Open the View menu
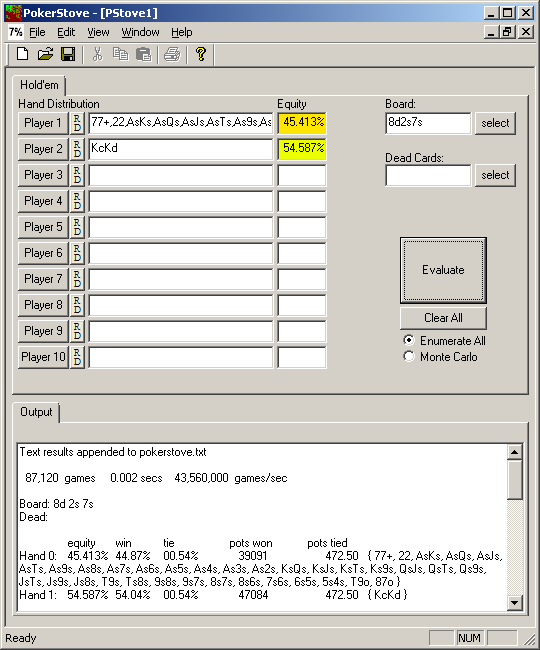This screenshot has width=540, height=650. [98, 32]
